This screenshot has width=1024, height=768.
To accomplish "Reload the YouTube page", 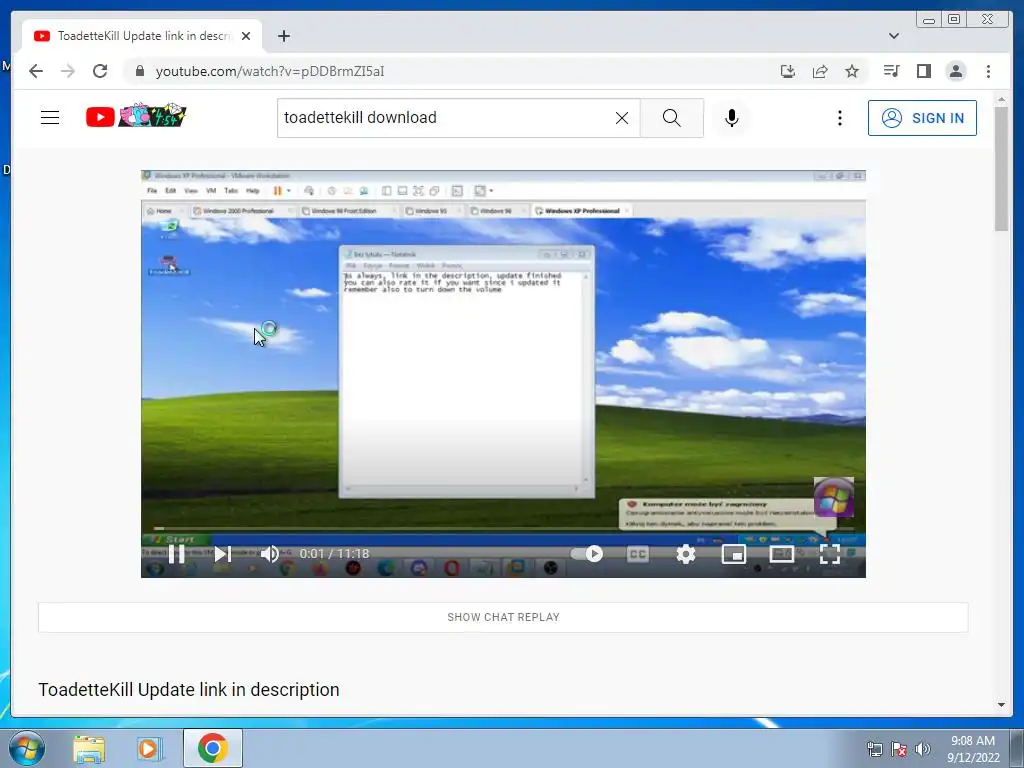I will coord(100,71).
